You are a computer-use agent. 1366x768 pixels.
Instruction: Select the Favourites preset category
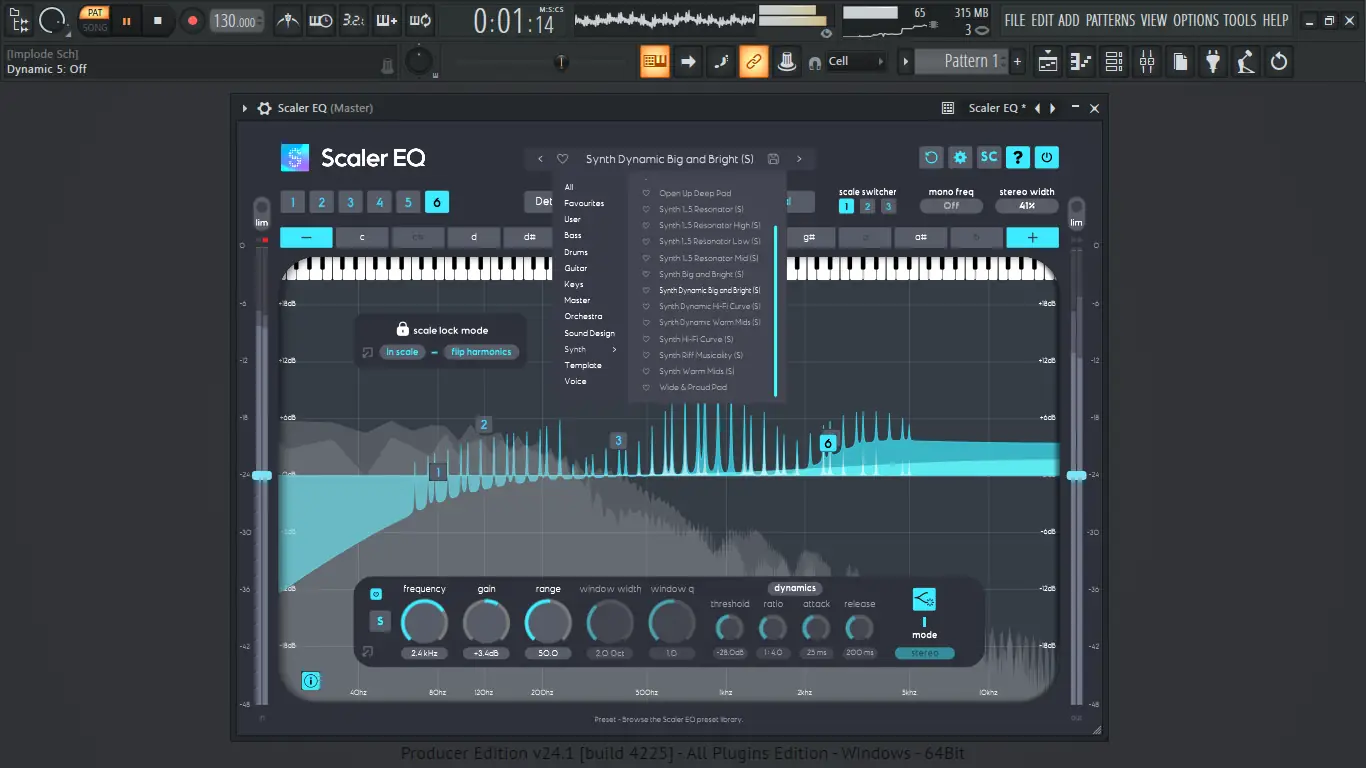click(x=584, y=203)
